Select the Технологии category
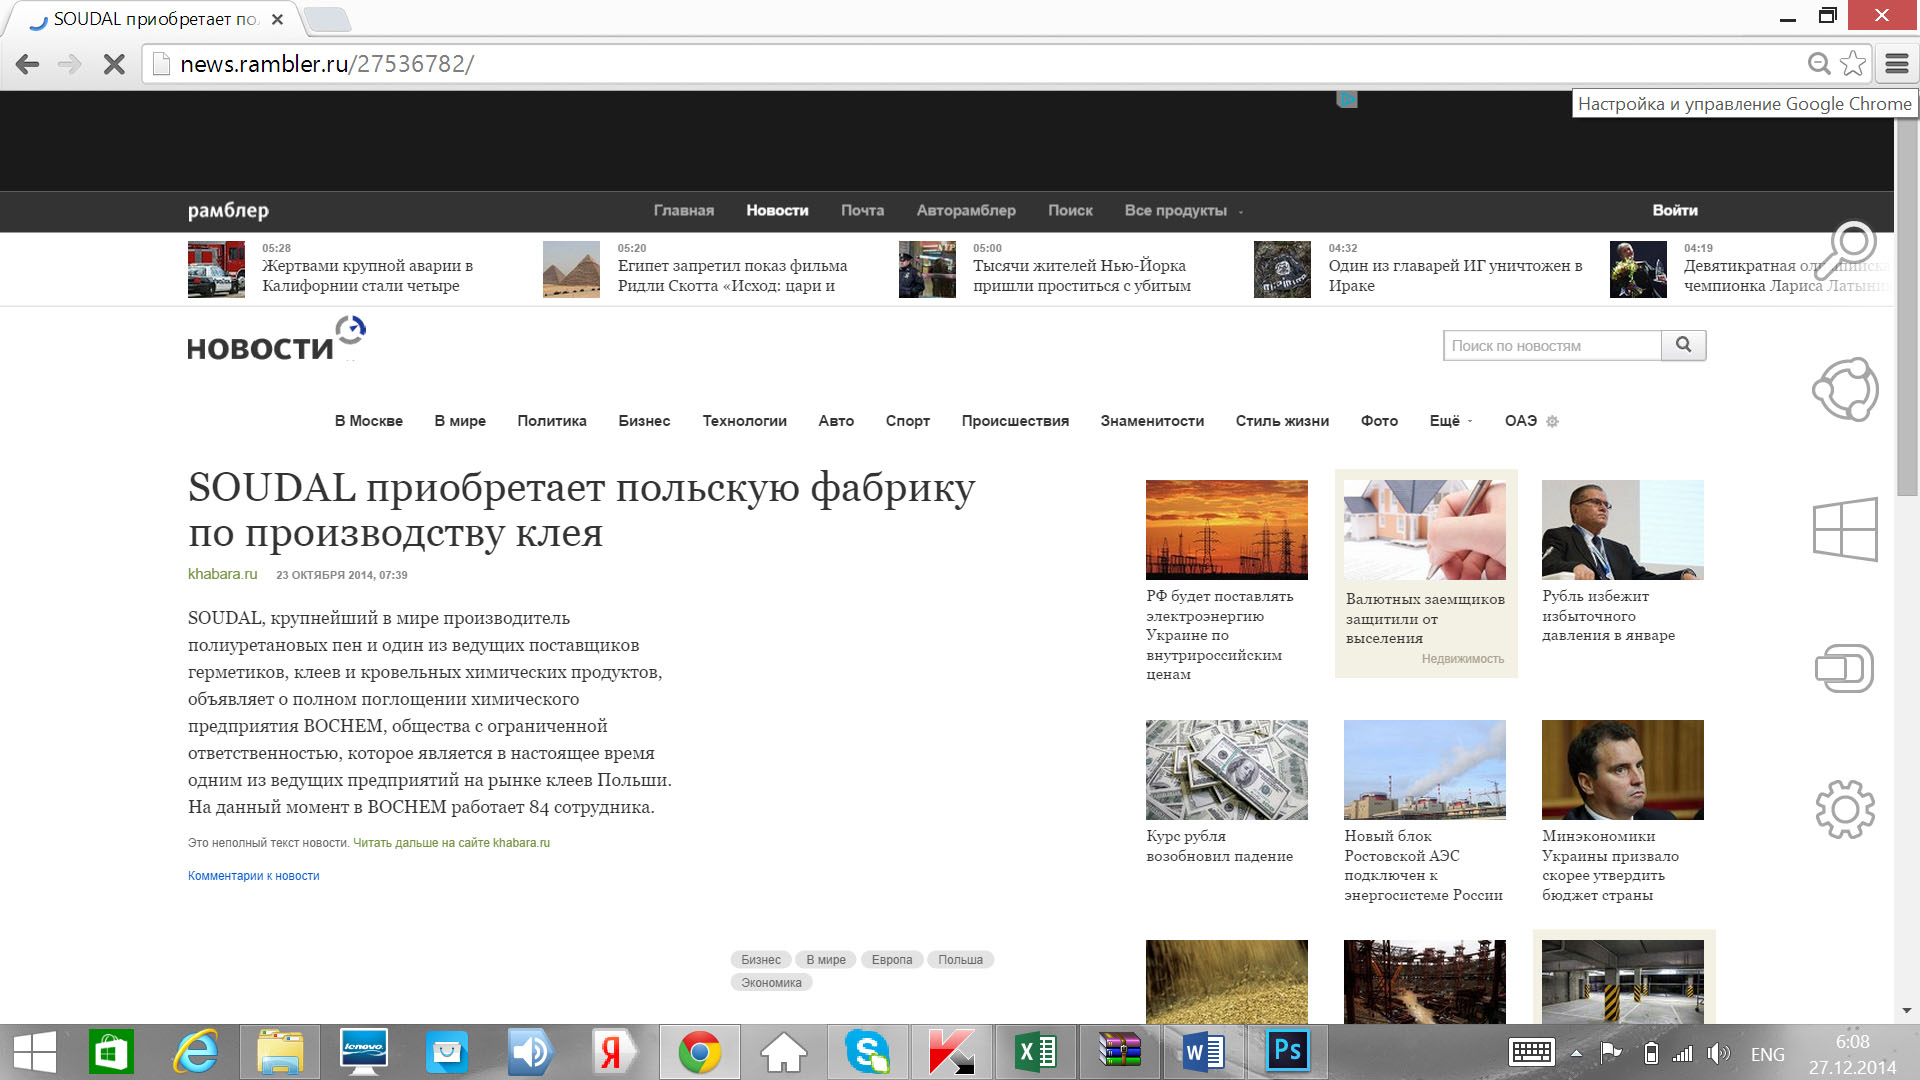The image size is (1920, 1080). [x=744, y=421]
